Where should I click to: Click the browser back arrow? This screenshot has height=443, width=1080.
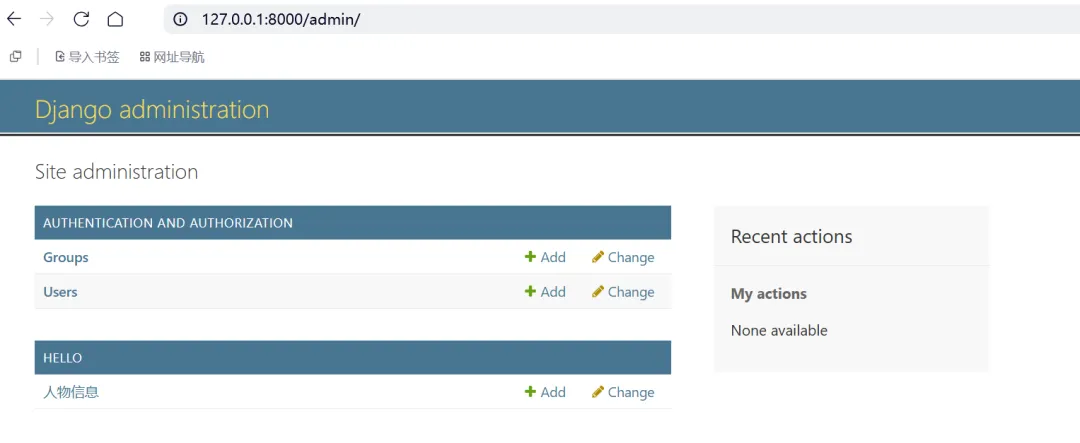[14, 19]
